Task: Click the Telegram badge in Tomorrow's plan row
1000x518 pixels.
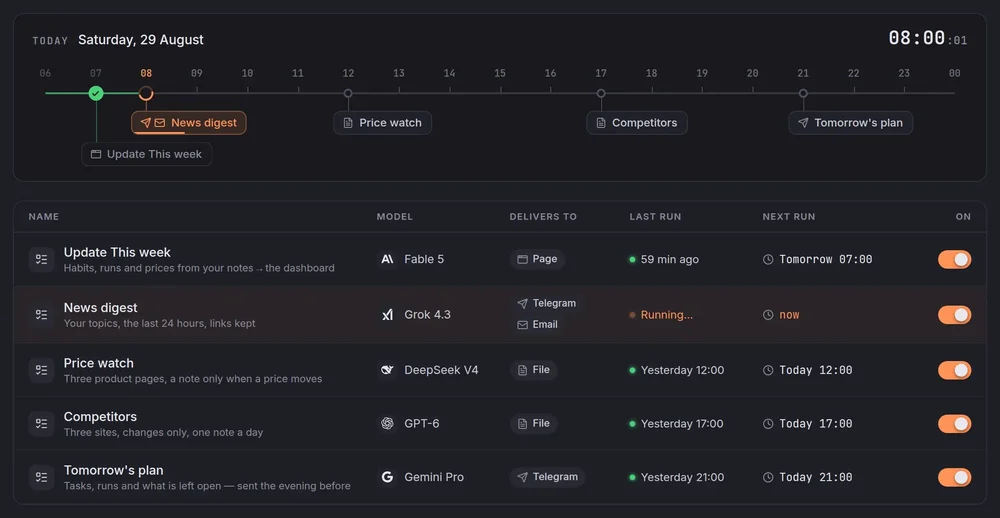Action: click(547, 477)
